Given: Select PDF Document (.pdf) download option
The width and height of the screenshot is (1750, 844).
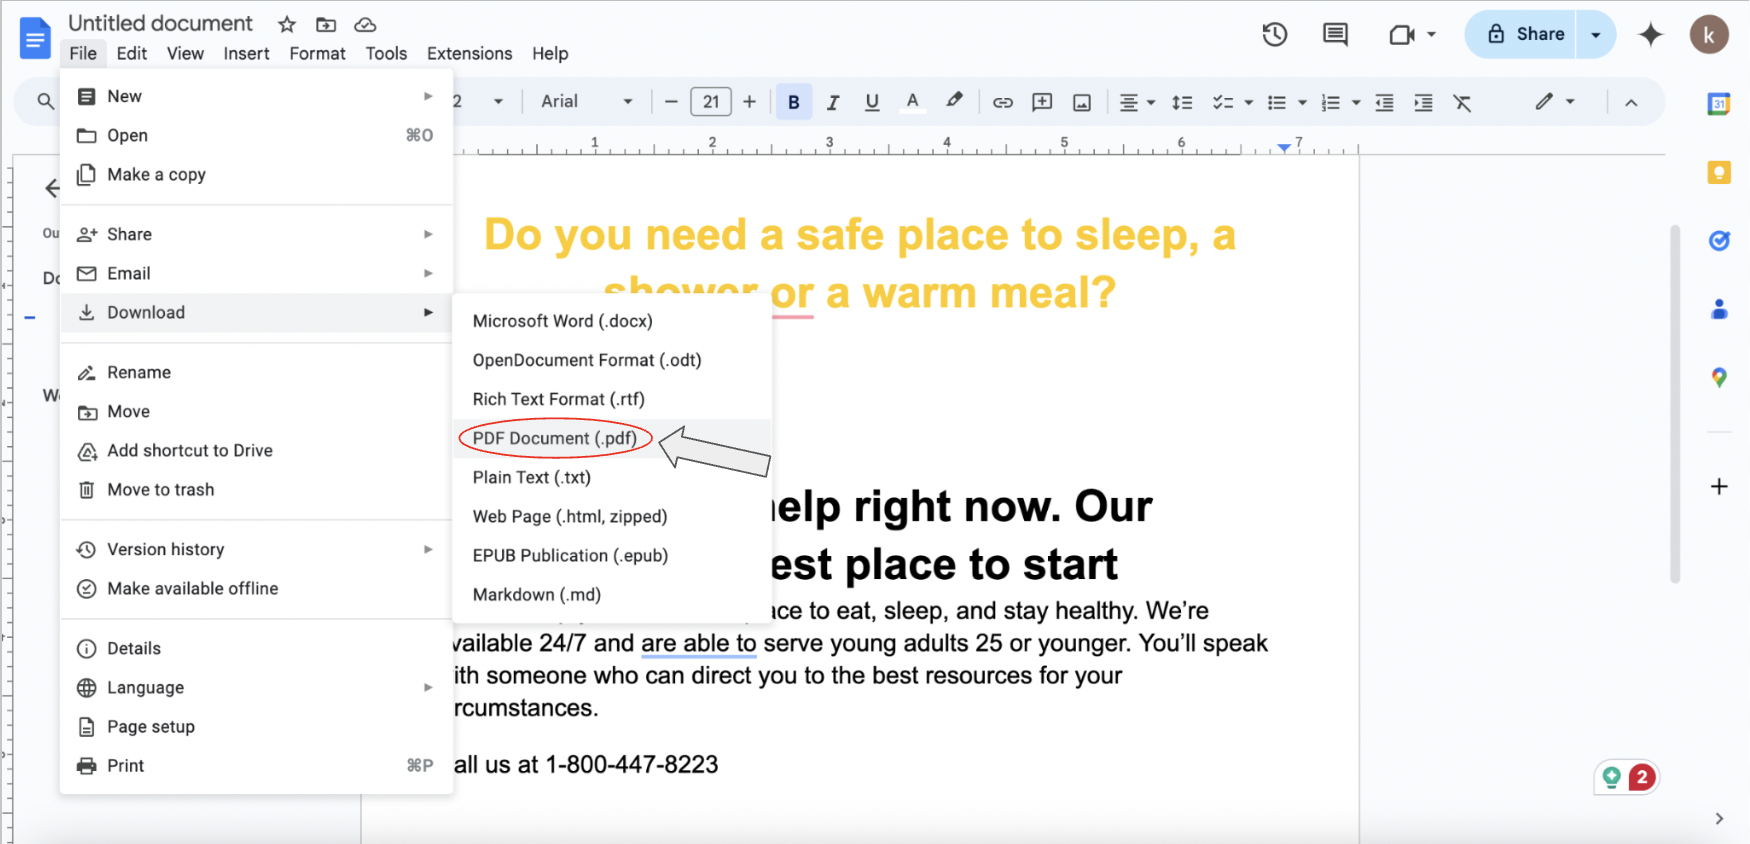Looking at the screenshot, I should [554, 438].
